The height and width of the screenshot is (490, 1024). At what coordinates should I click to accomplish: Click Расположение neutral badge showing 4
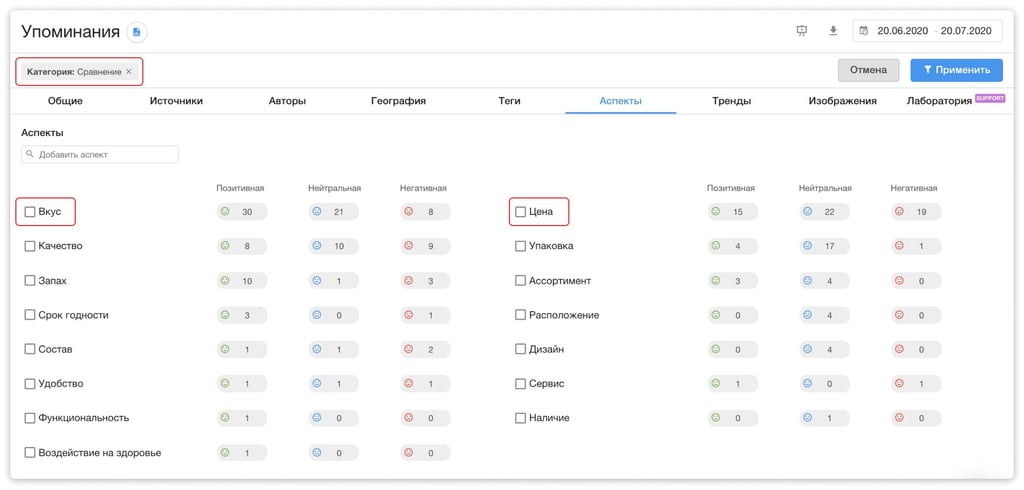click(x=825, y=315)
